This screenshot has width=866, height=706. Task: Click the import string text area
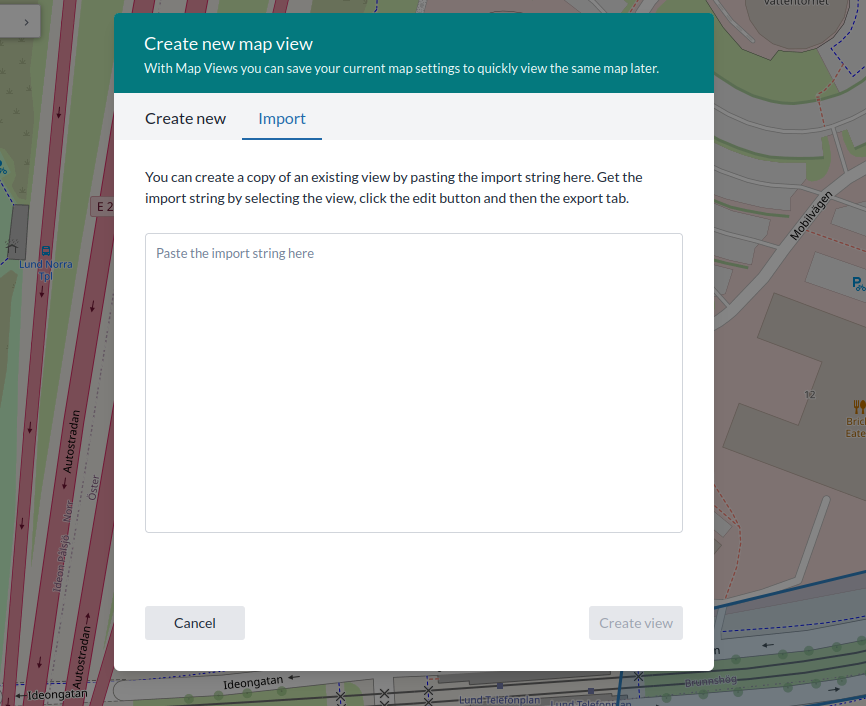(x=414, y=383)
